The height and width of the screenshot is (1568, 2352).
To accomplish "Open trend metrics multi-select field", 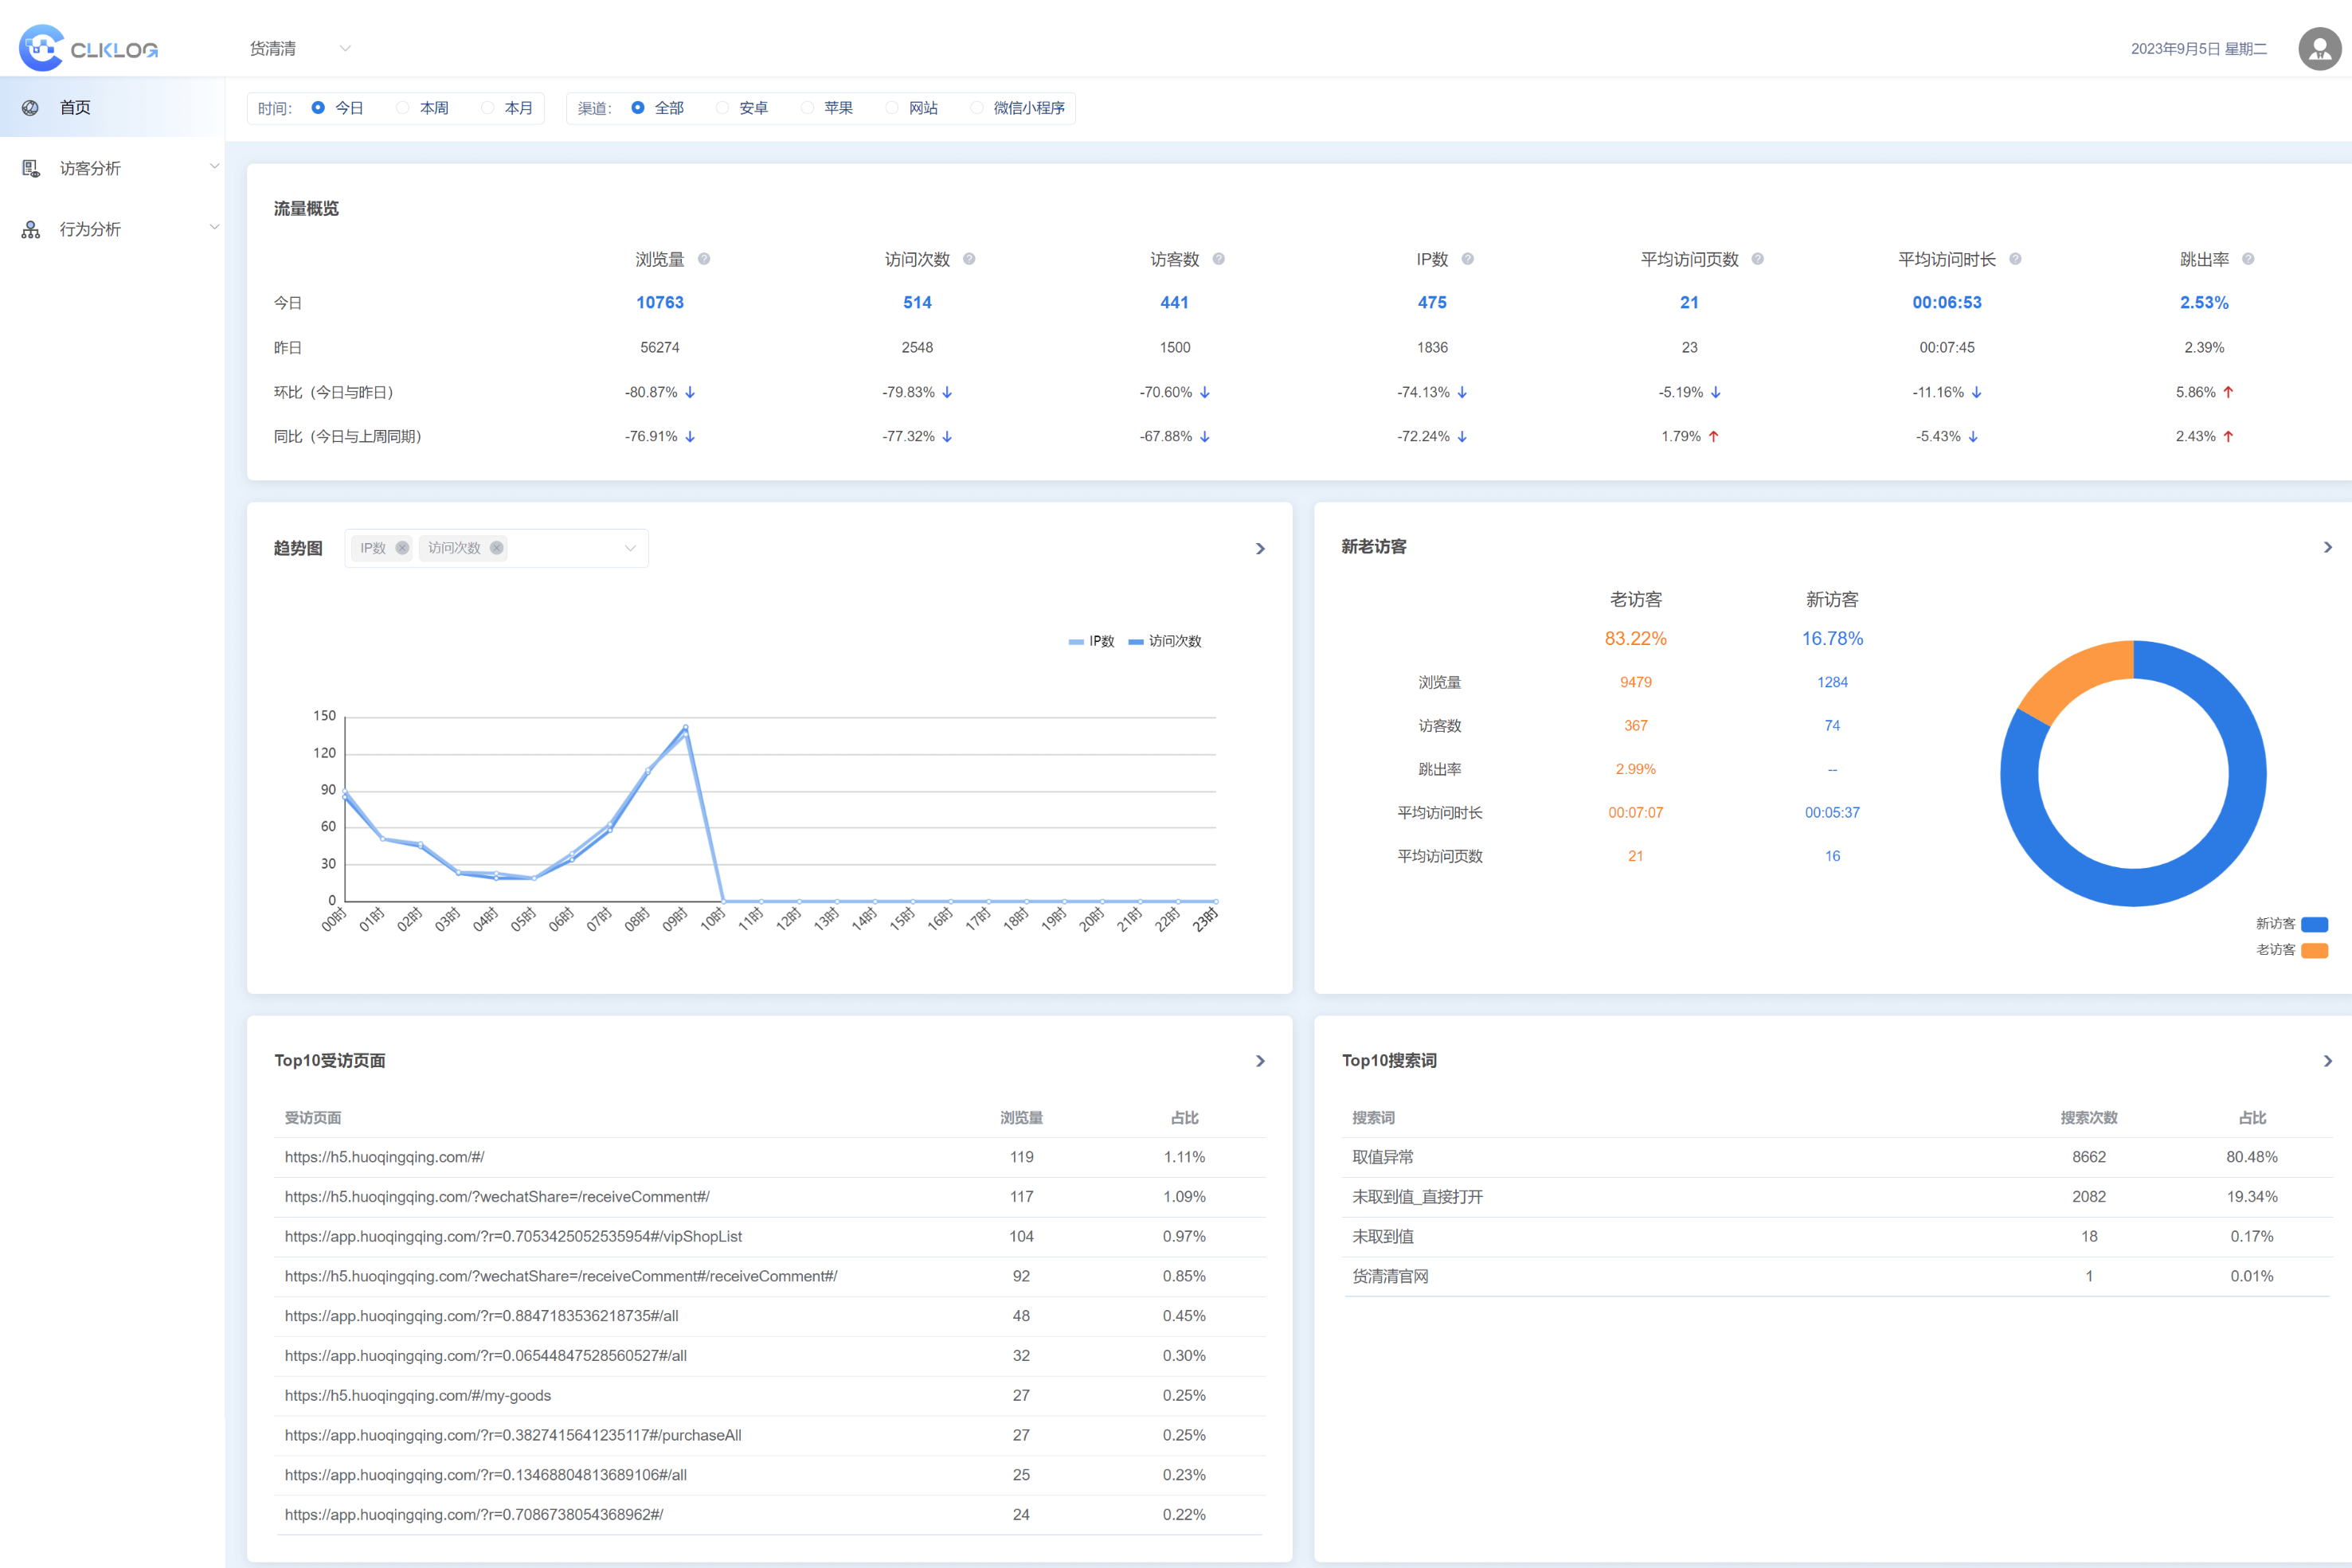I will click(x=496, y=548).
